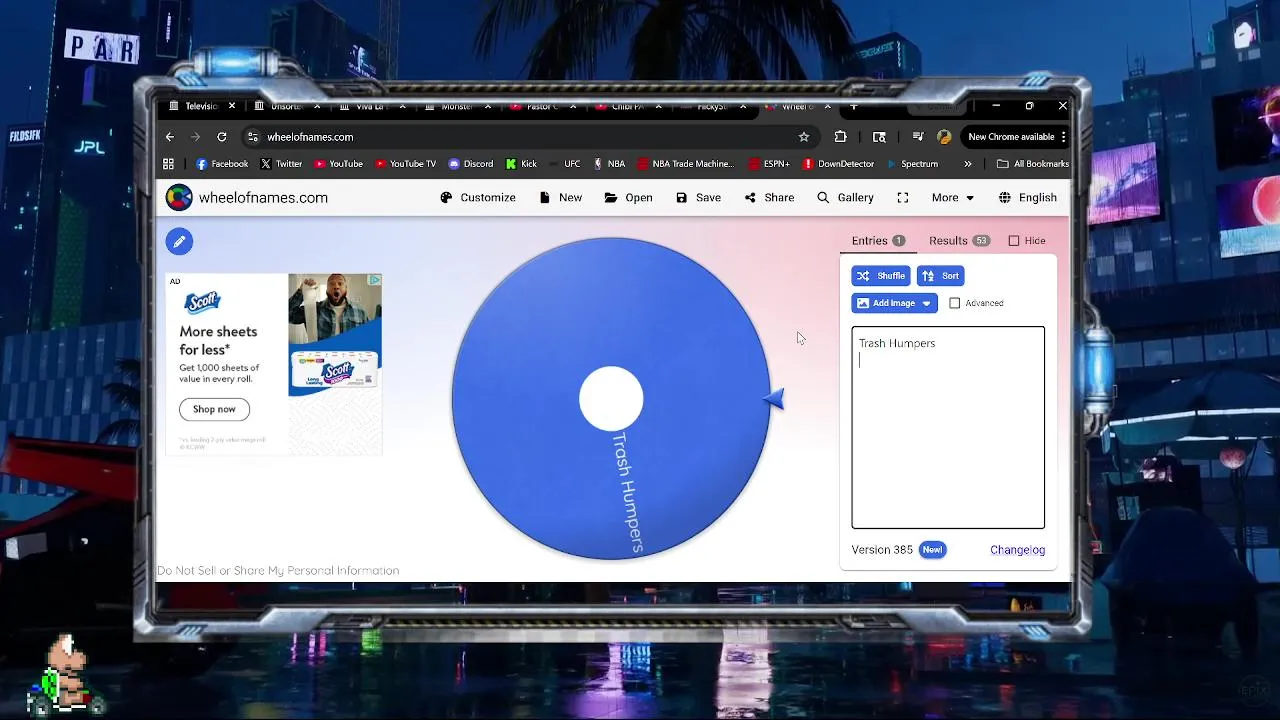
Task: Open the Customize palette option
Action: (x=478, y=198)
